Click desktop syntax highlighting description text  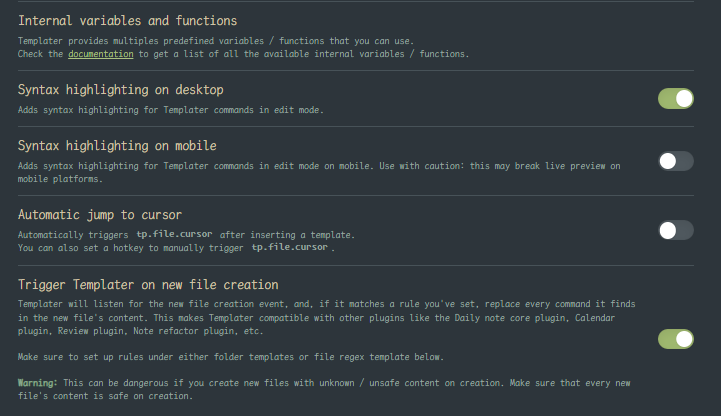click(x=170, y=110)
